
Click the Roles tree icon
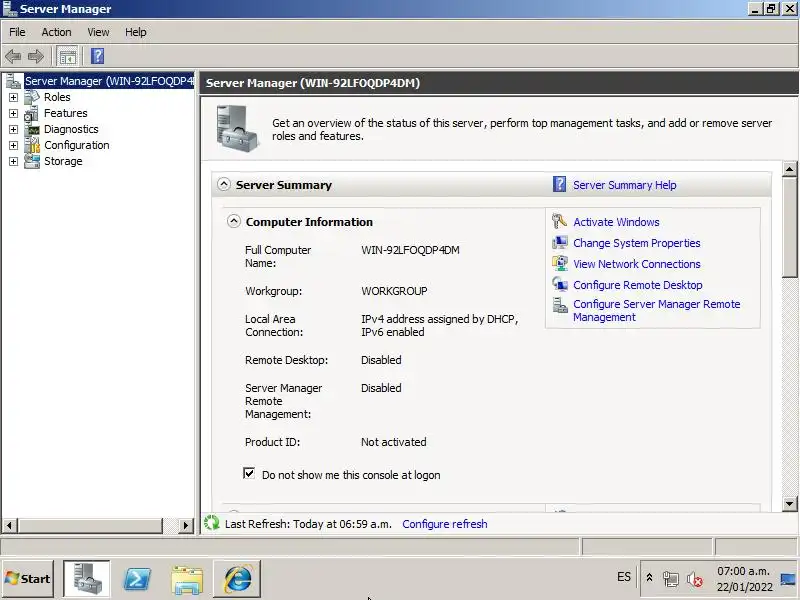[x=32, y=97]
